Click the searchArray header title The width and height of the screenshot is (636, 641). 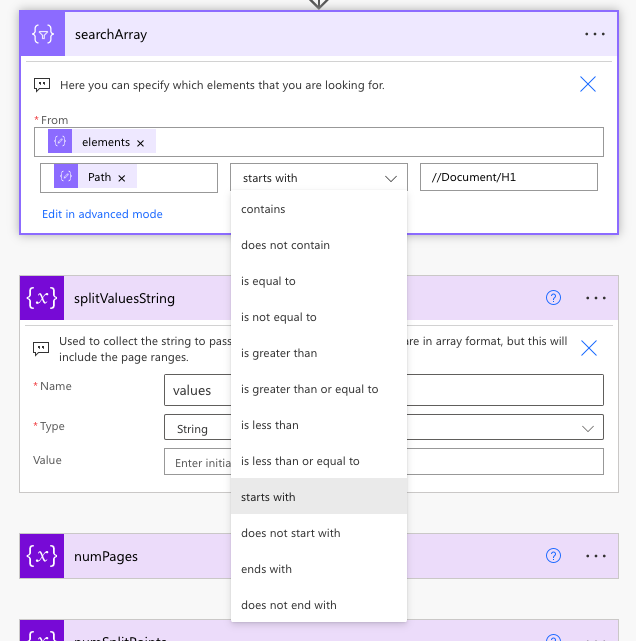111,35
